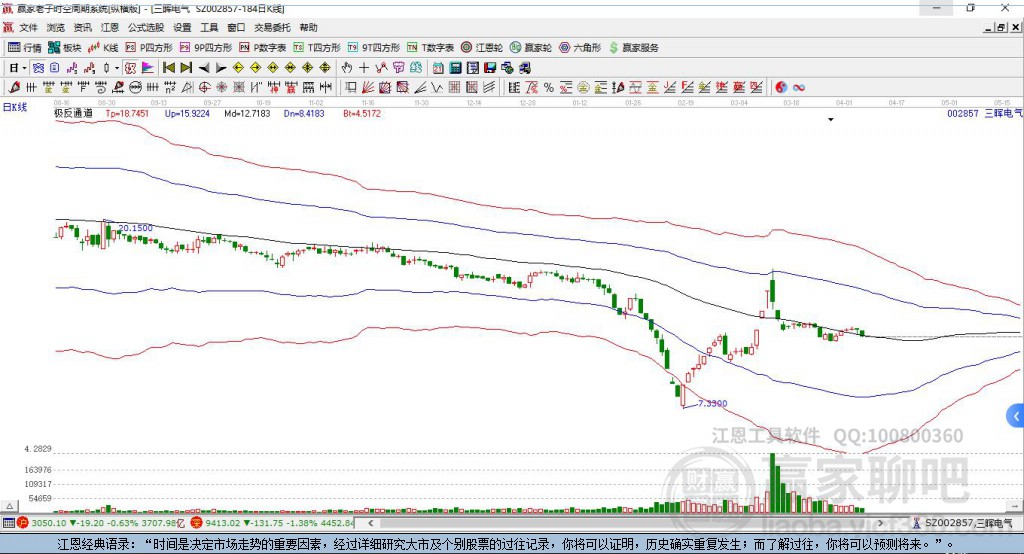This screenshot has width=1024, height=554.
Task: Open the calculator icon
Action: pos(456,68)
